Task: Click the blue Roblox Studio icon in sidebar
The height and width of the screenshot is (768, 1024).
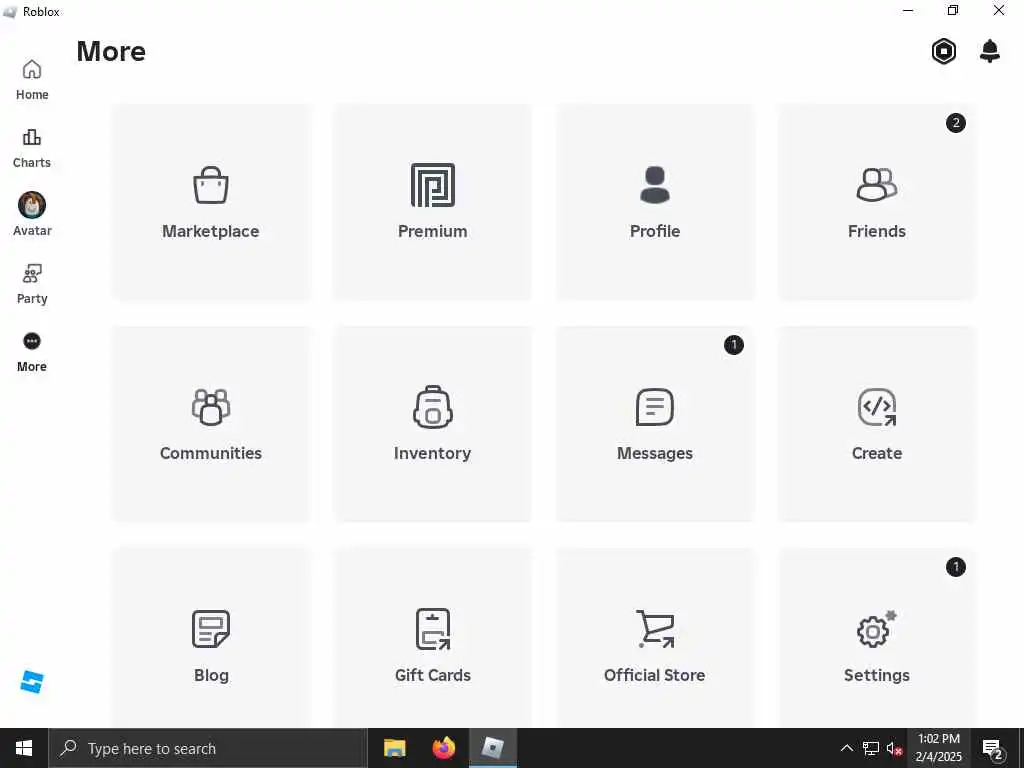Action: (x=32, y=682)
